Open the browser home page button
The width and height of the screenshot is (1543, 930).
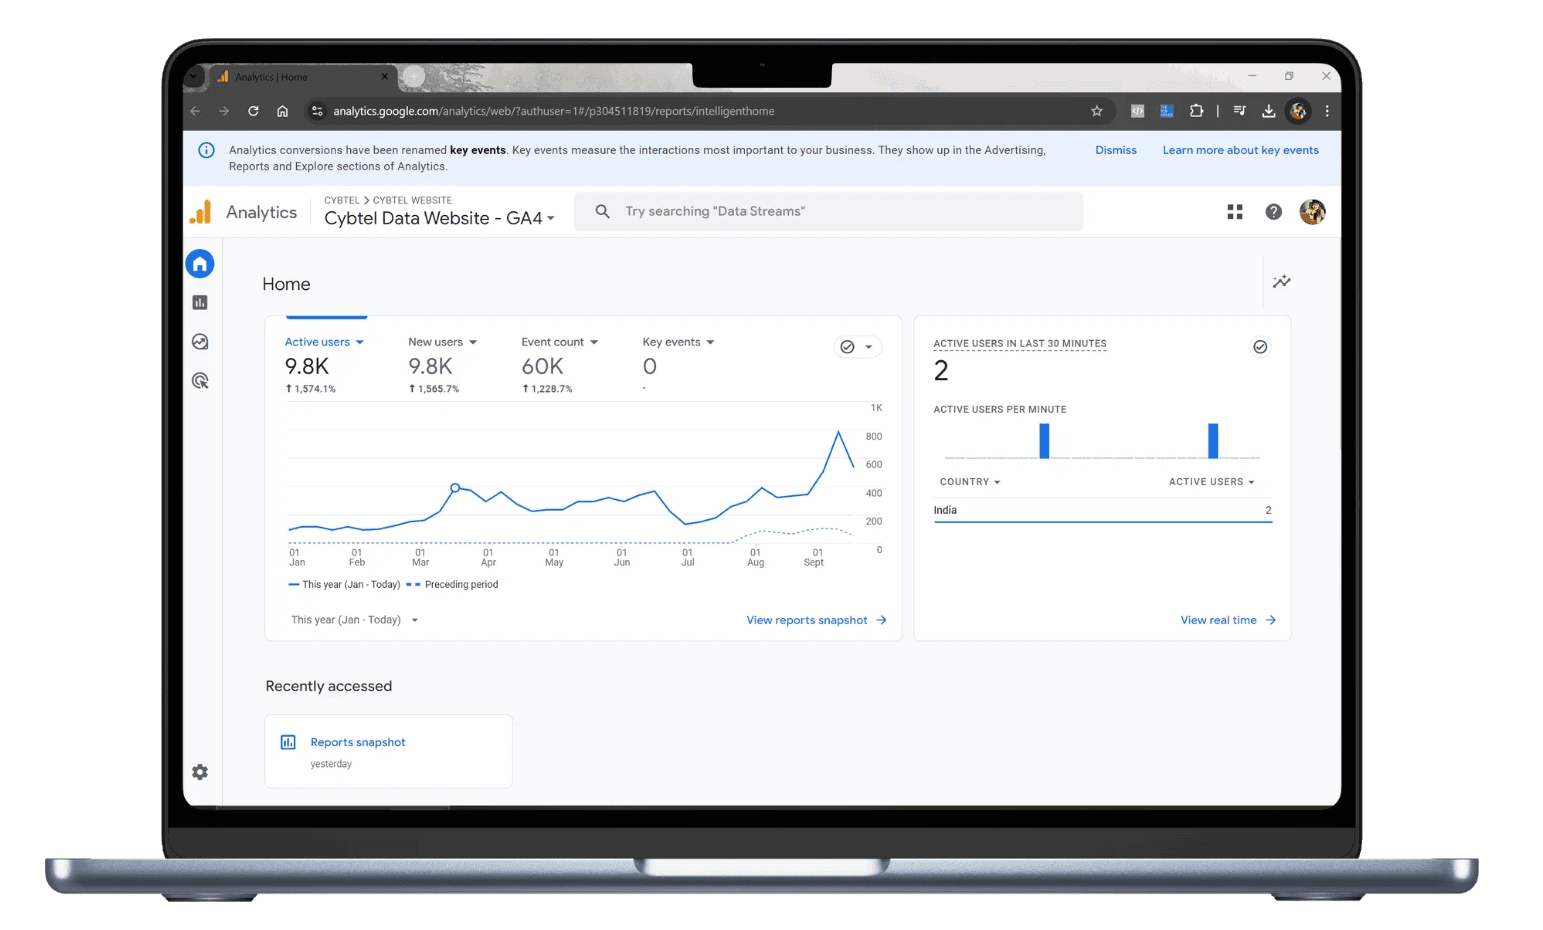[282, 111]
